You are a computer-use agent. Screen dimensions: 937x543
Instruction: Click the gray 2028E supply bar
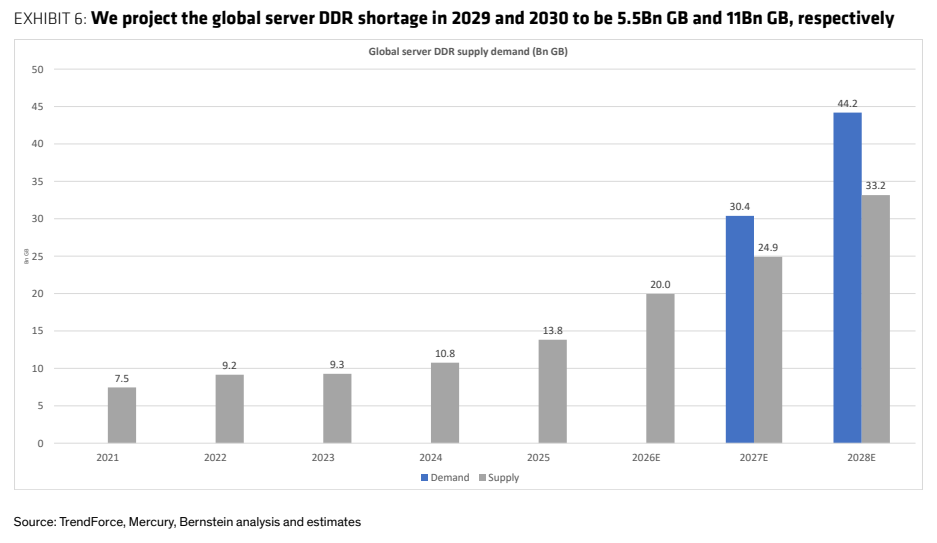pos(875,319)
